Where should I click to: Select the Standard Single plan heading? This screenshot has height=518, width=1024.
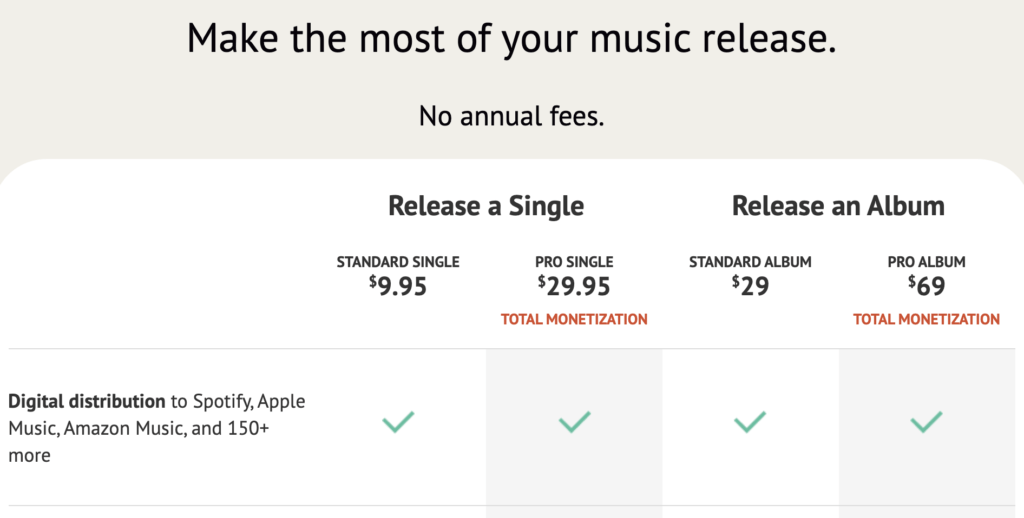coord(398,262)
